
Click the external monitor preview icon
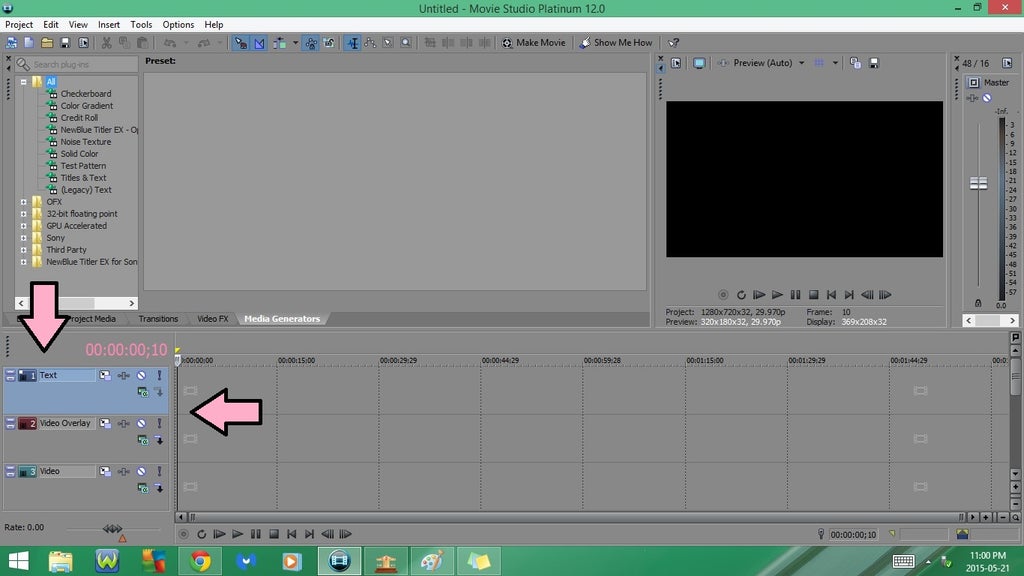pos(699,63)
